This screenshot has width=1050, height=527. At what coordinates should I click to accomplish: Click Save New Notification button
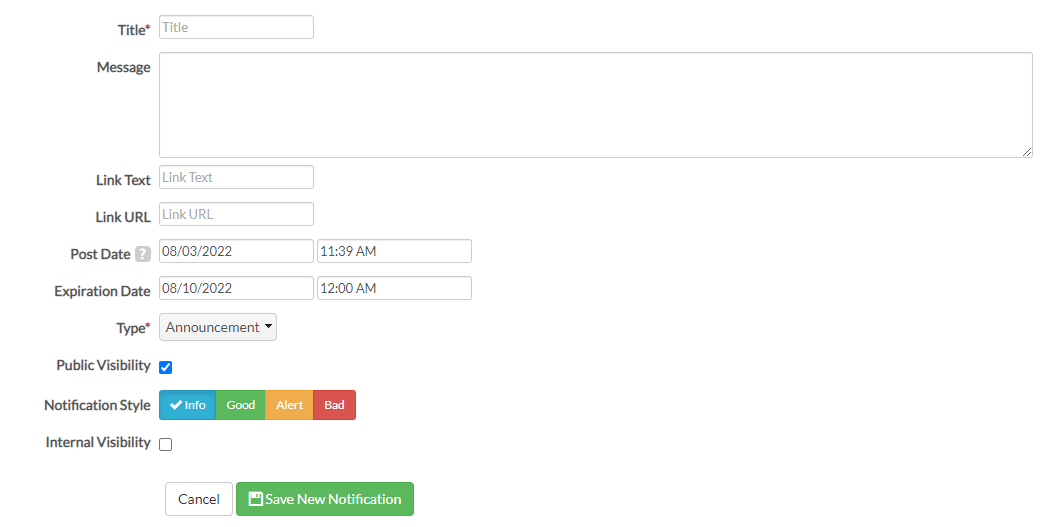(x=325, y=499)
